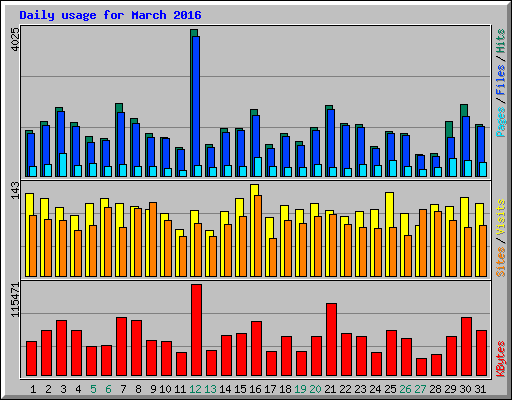
Task: Select the orange sites bar for day 27
Action: (x=423, y=243)
